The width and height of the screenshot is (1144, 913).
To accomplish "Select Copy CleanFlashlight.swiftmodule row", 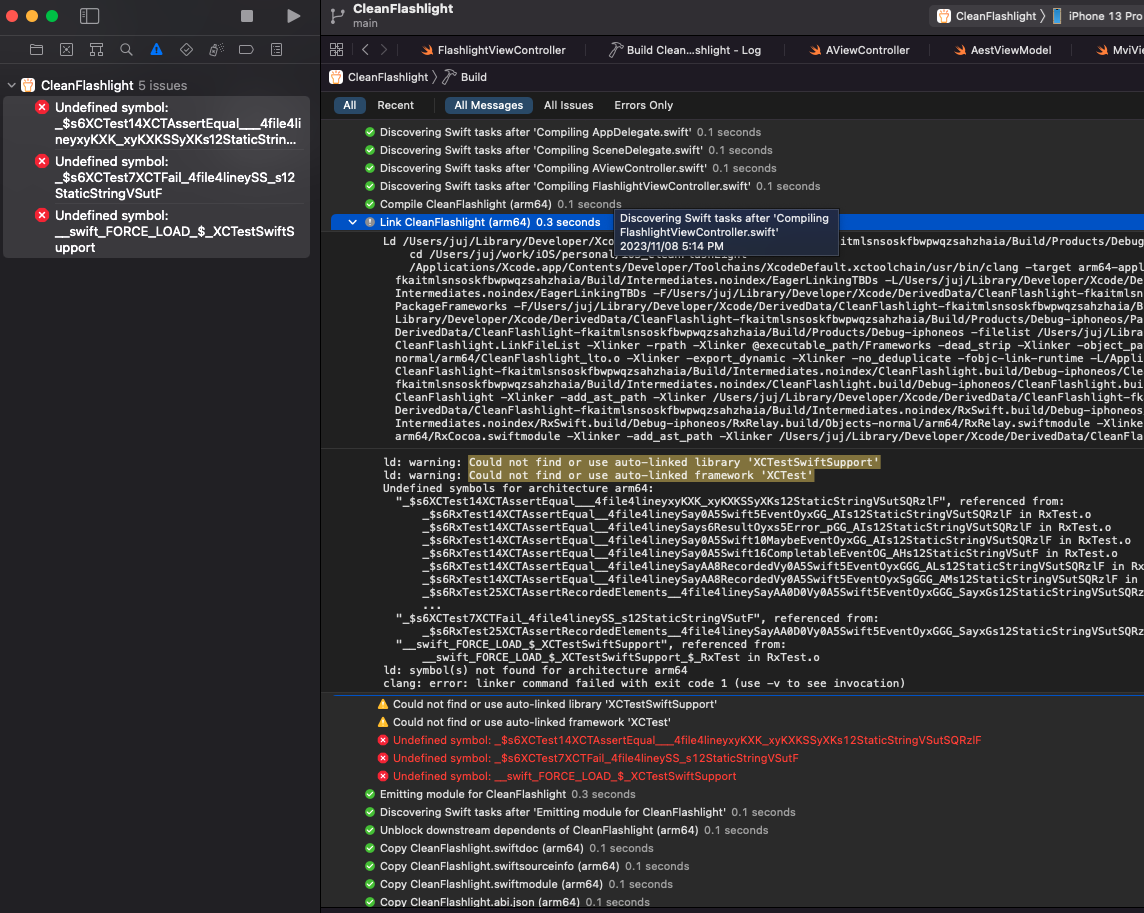I will [518, 885].
